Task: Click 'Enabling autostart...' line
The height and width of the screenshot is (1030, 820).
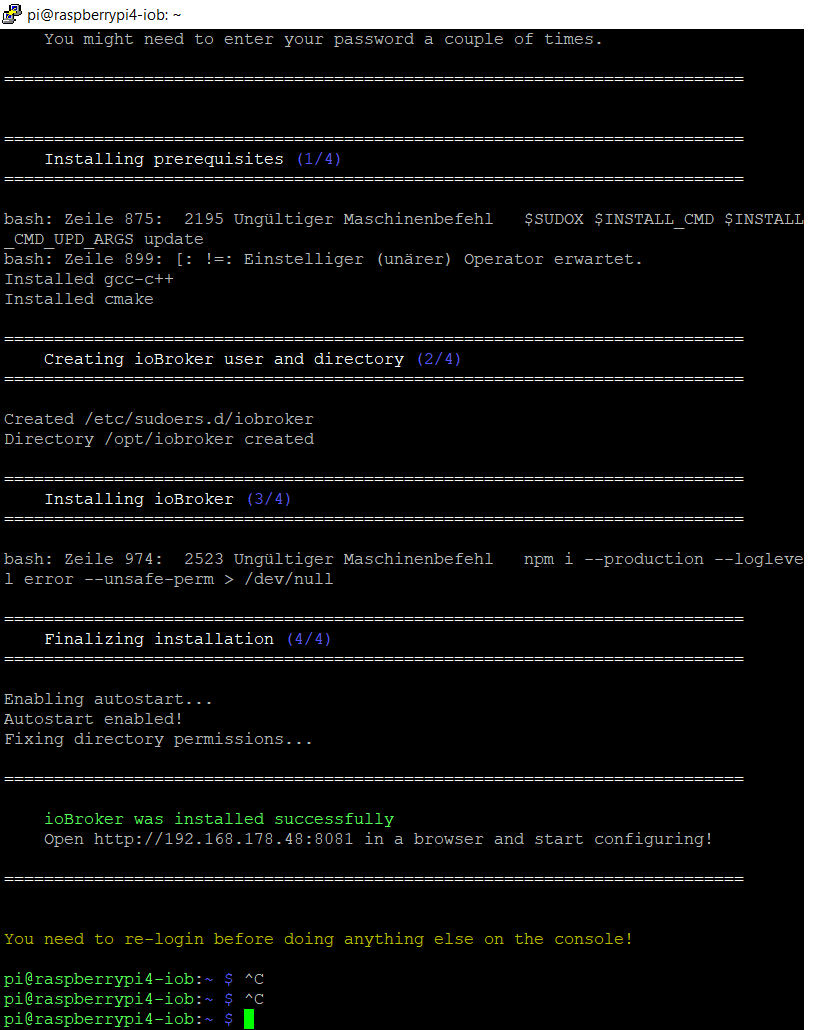Action: [108, 699]
